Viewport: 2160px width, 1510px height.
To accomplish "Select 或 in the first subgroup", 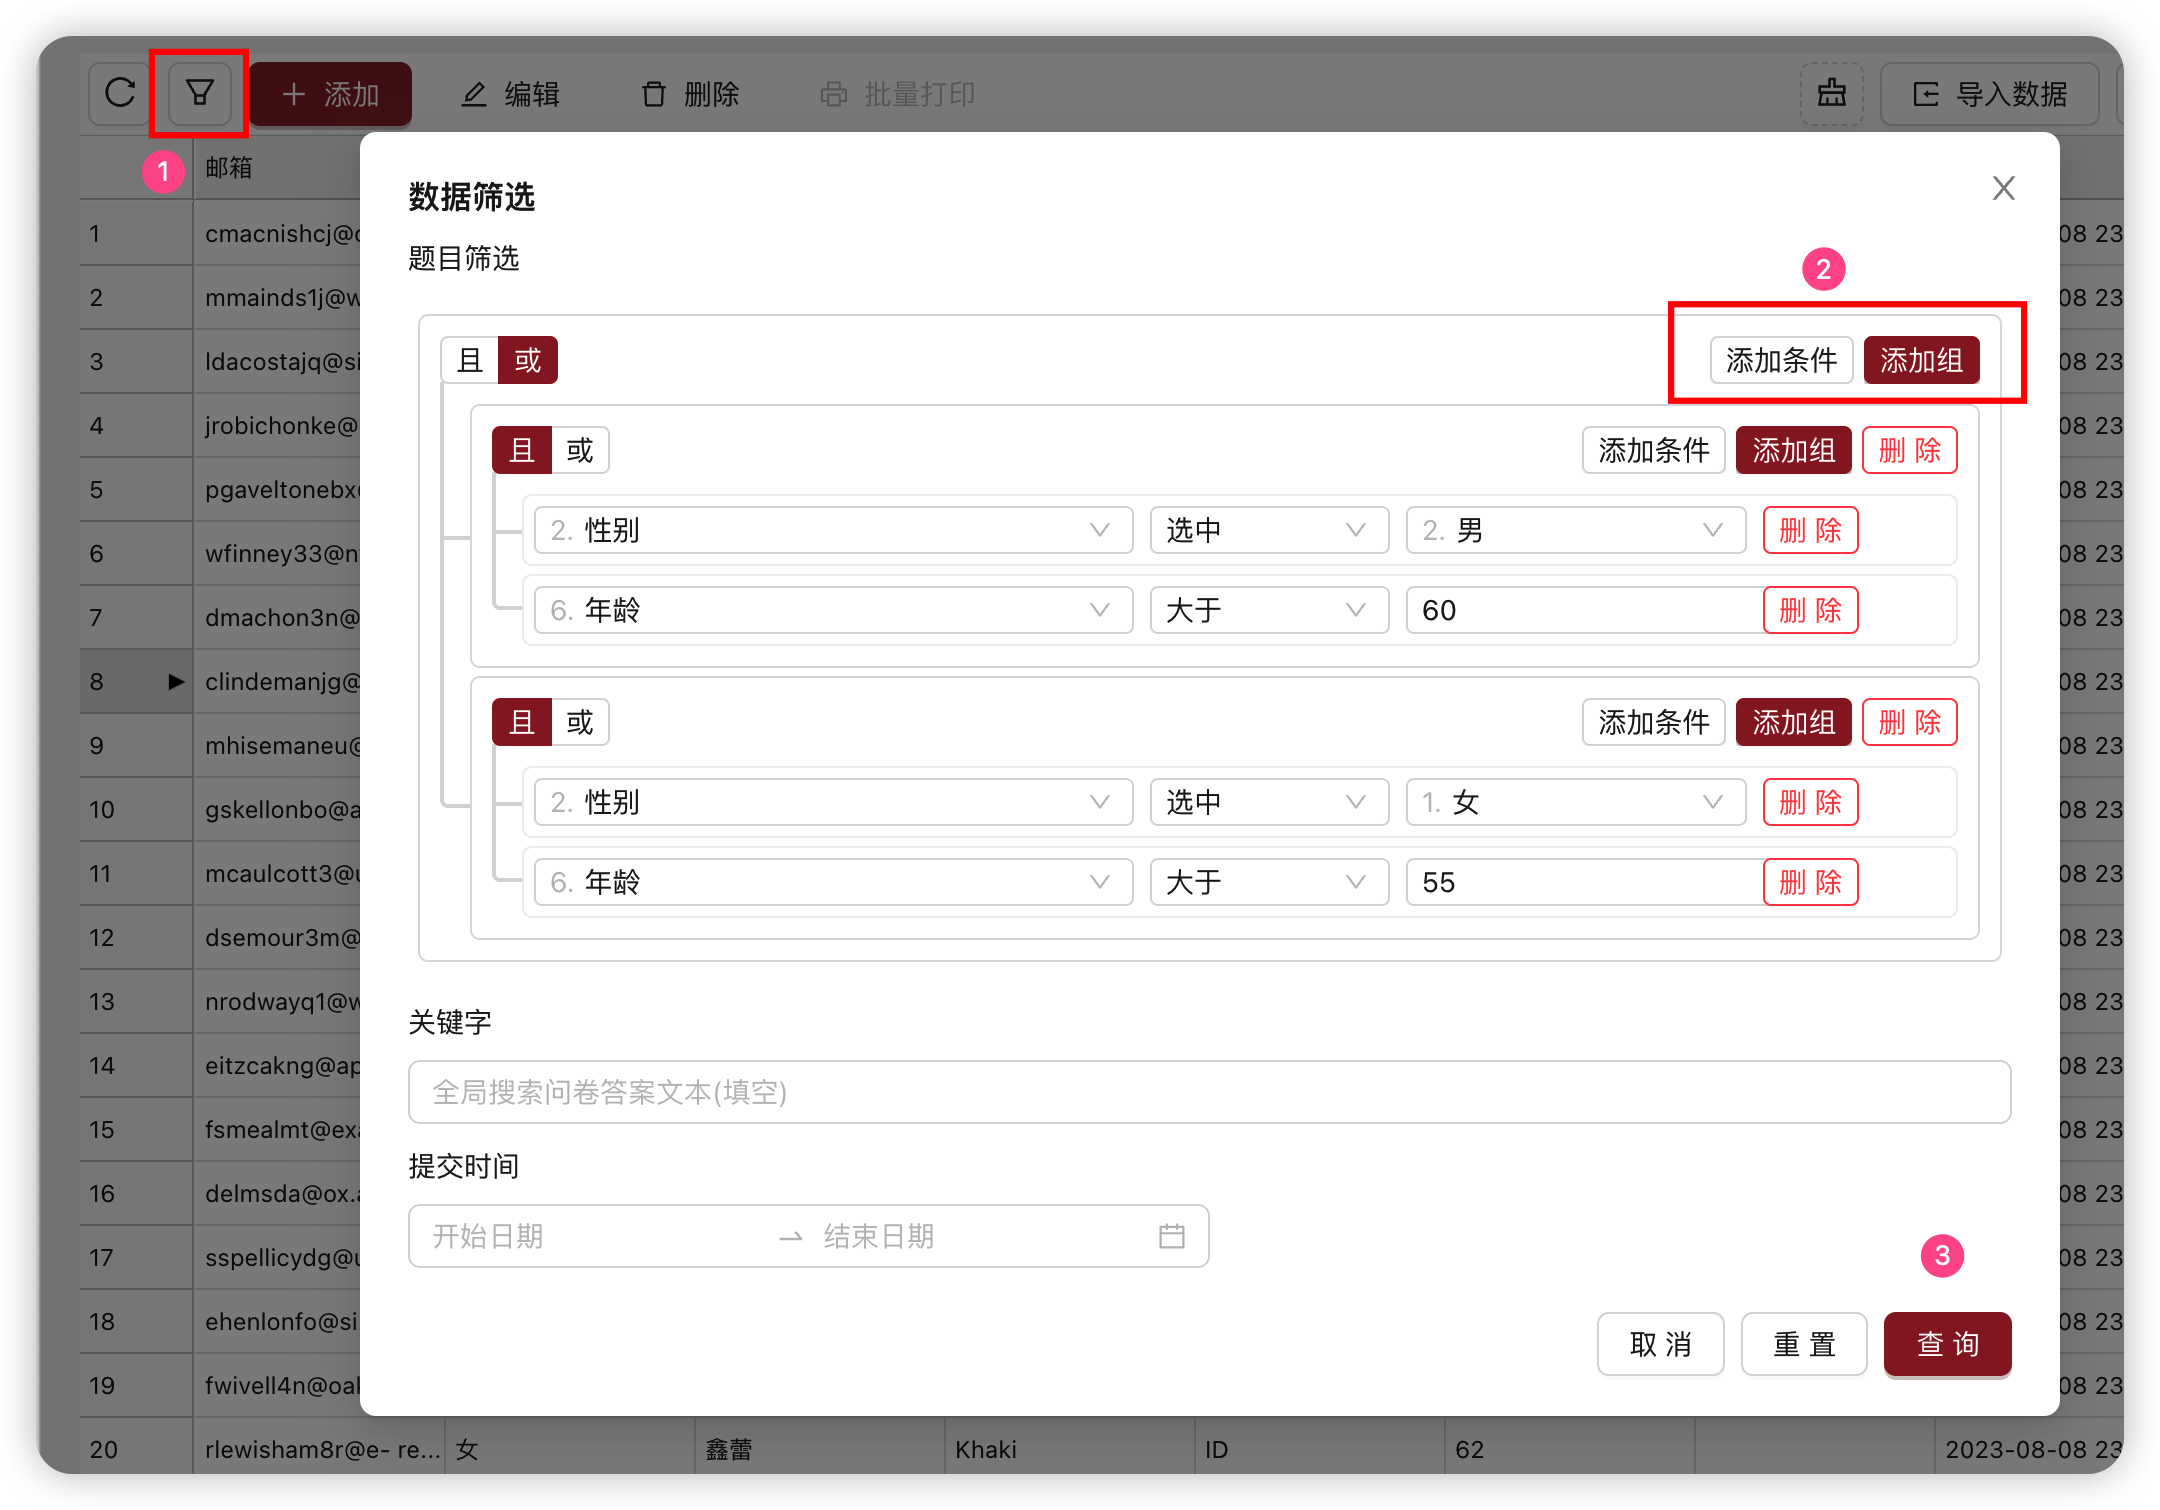I will point(580,450).
